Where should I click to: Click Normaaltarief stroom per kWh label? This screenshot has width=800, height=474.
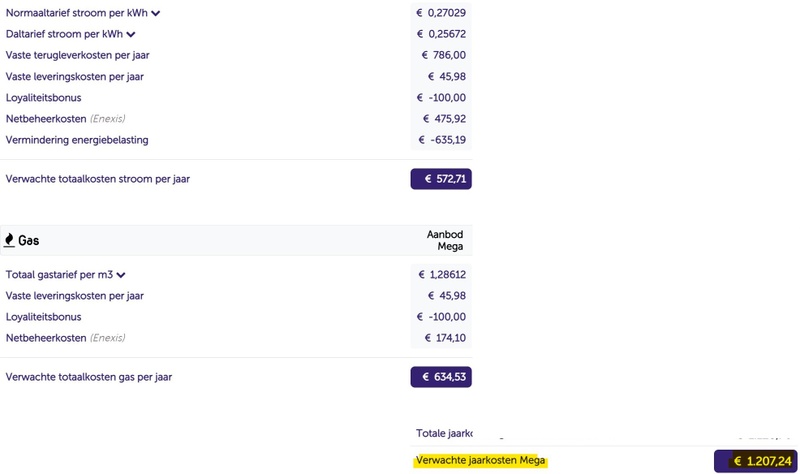click(x=77, y=13)
